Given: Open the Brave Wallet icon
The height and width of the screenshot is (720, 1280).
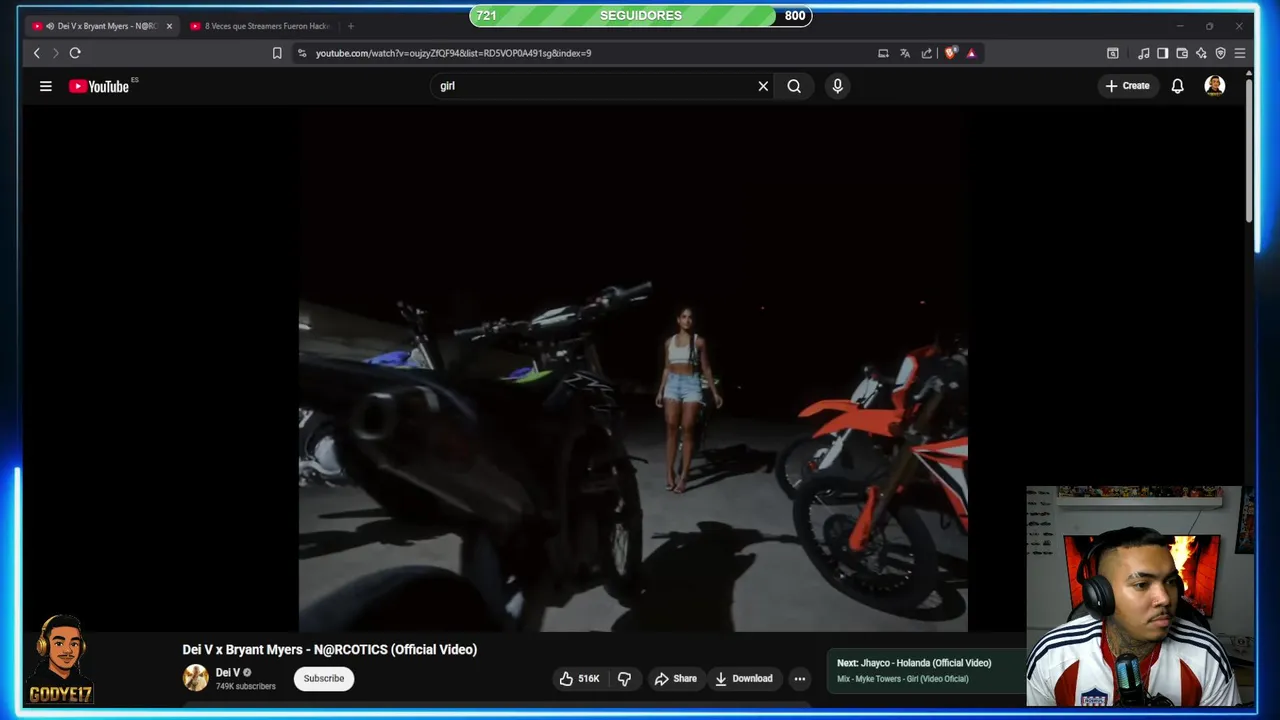Looking at the screenshot, I should (x=1182, y=53).
